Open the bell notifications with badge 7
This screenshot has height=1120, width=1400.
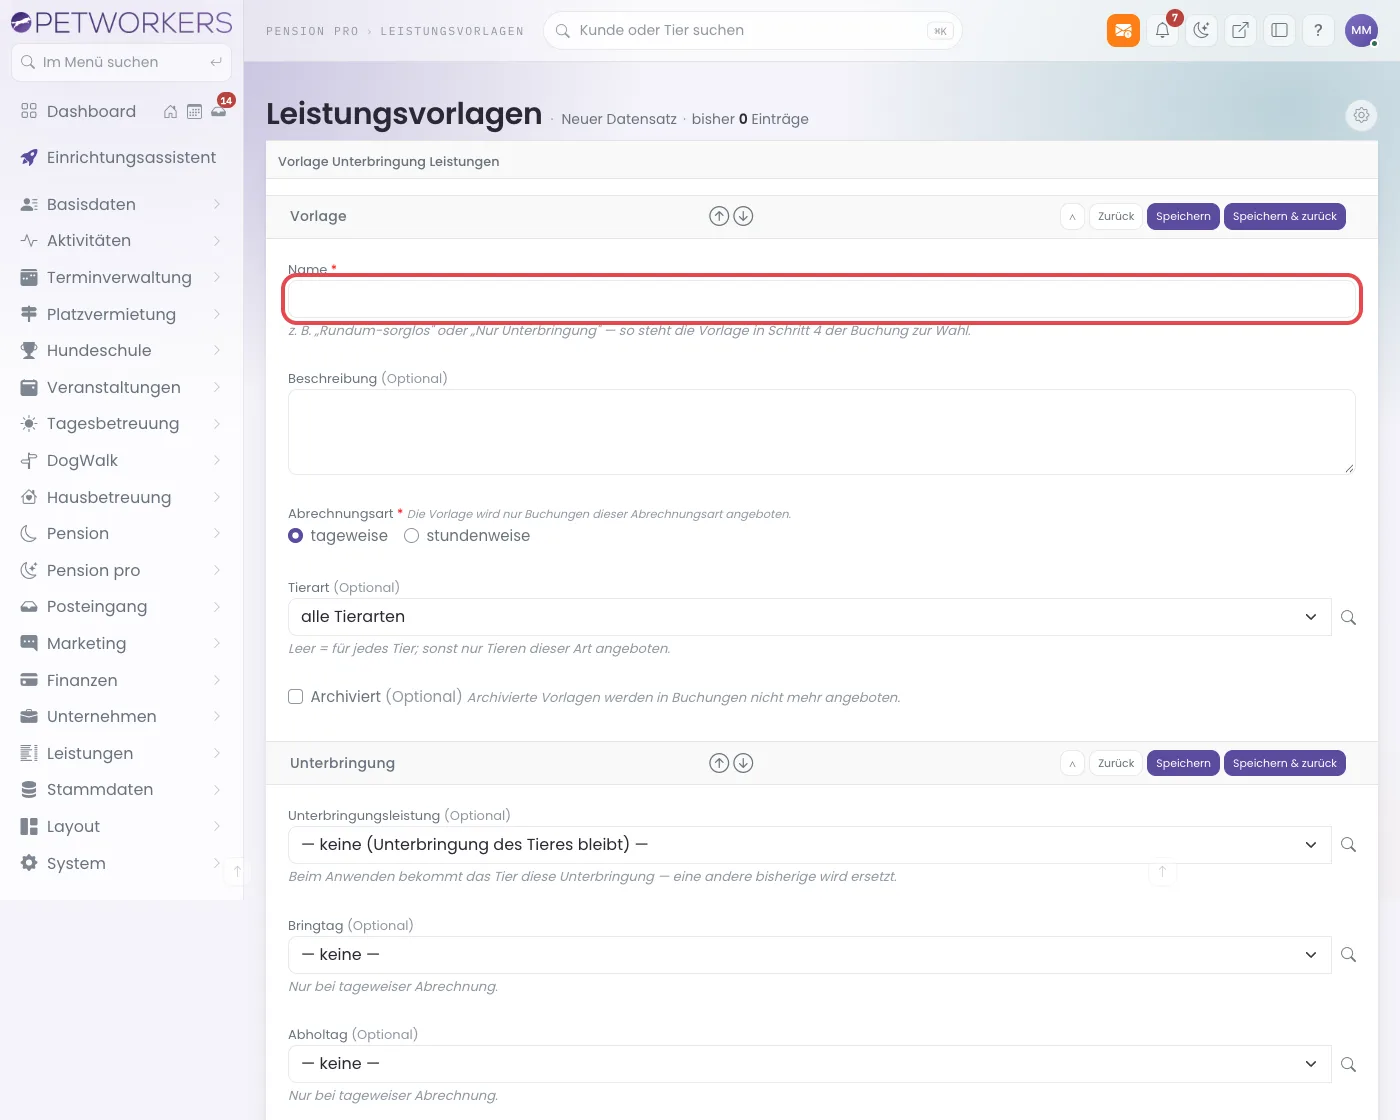point(1162,30)
